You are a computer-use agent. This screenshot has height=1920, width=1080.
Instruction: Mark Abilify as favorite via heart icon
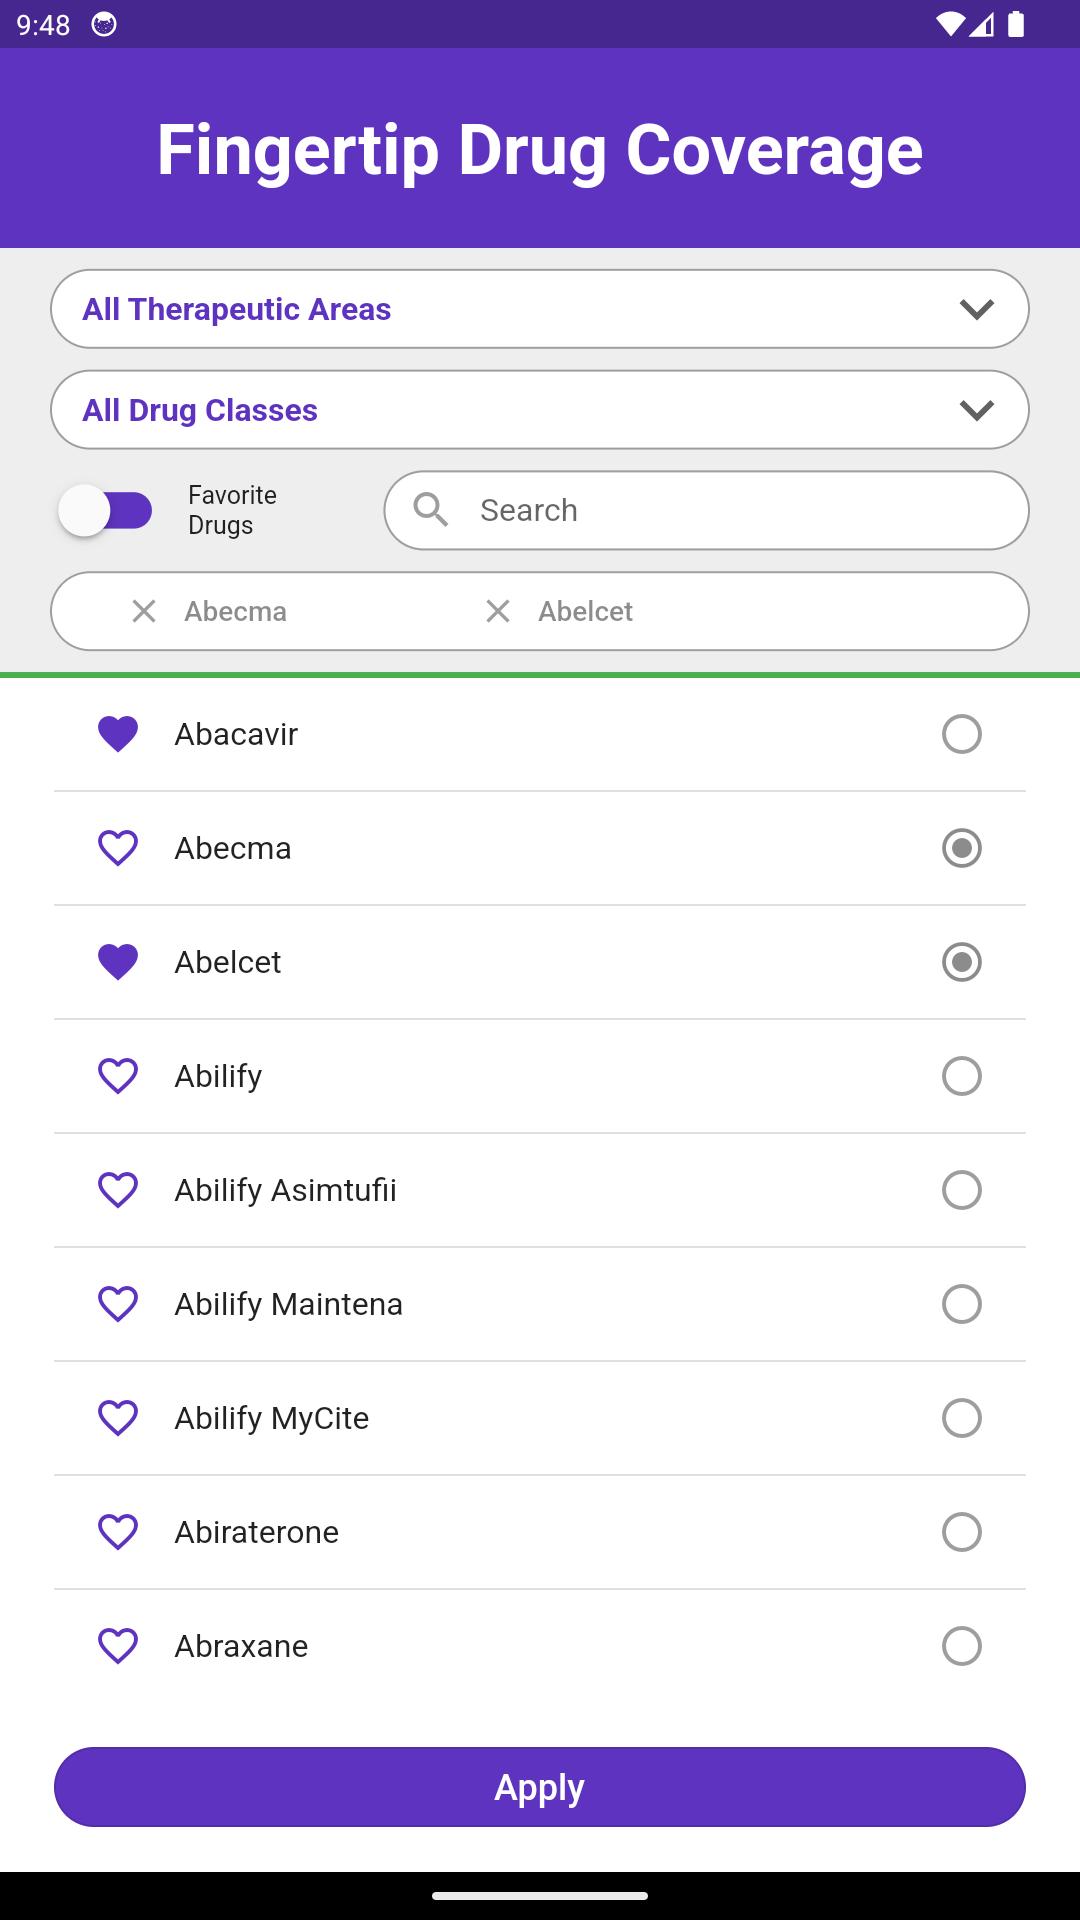tap(118, 1076)
